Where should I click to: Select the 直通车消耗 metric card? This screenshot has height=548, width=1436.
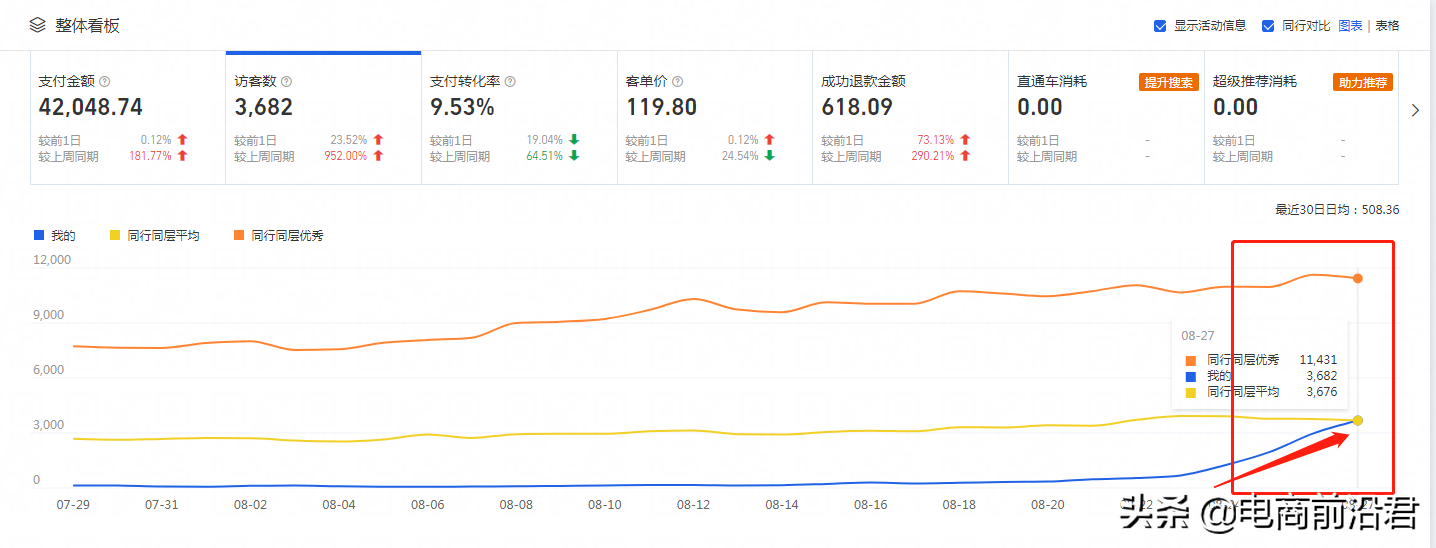pyautogui.click(x=1106, y=118)
